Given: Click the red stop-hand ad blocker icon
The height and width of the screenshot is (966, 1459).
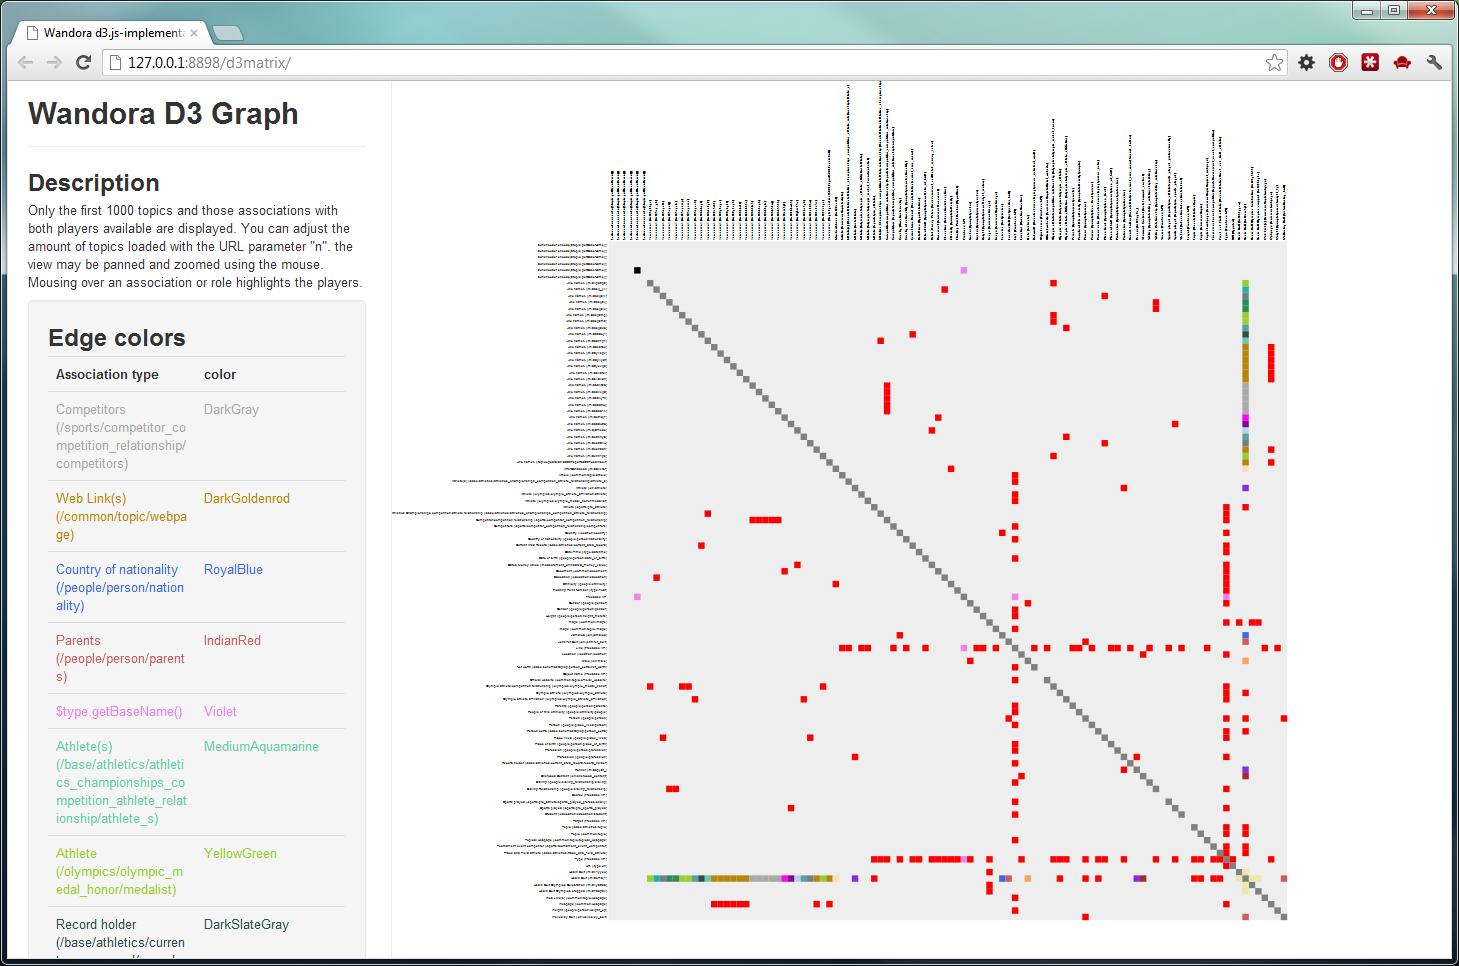Looking at the screenshot, I should click(1338, 62).
